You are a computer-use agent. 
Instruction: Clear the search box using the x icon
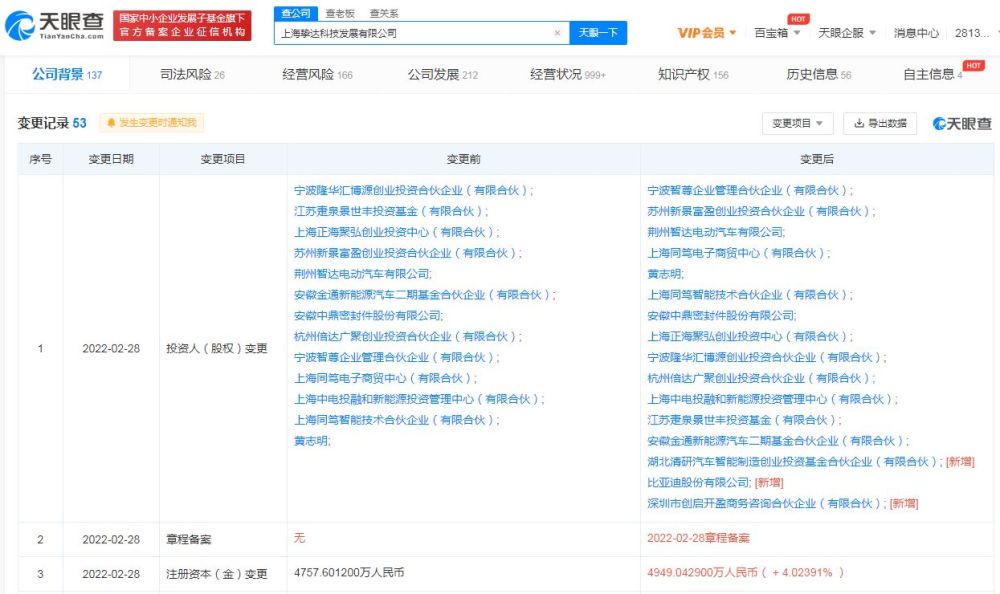[x=557, y=33]
